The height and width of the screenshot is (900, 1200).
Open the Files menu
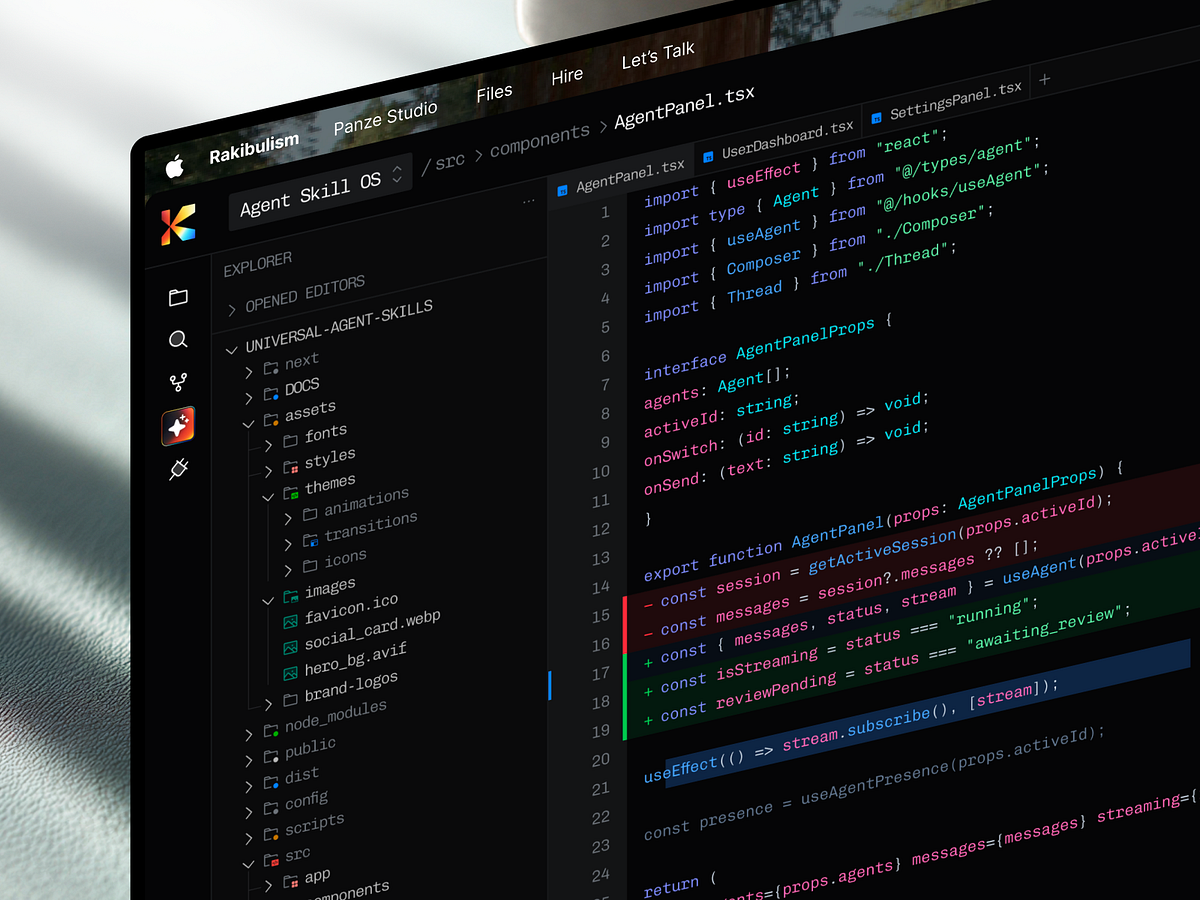(494, 94)
